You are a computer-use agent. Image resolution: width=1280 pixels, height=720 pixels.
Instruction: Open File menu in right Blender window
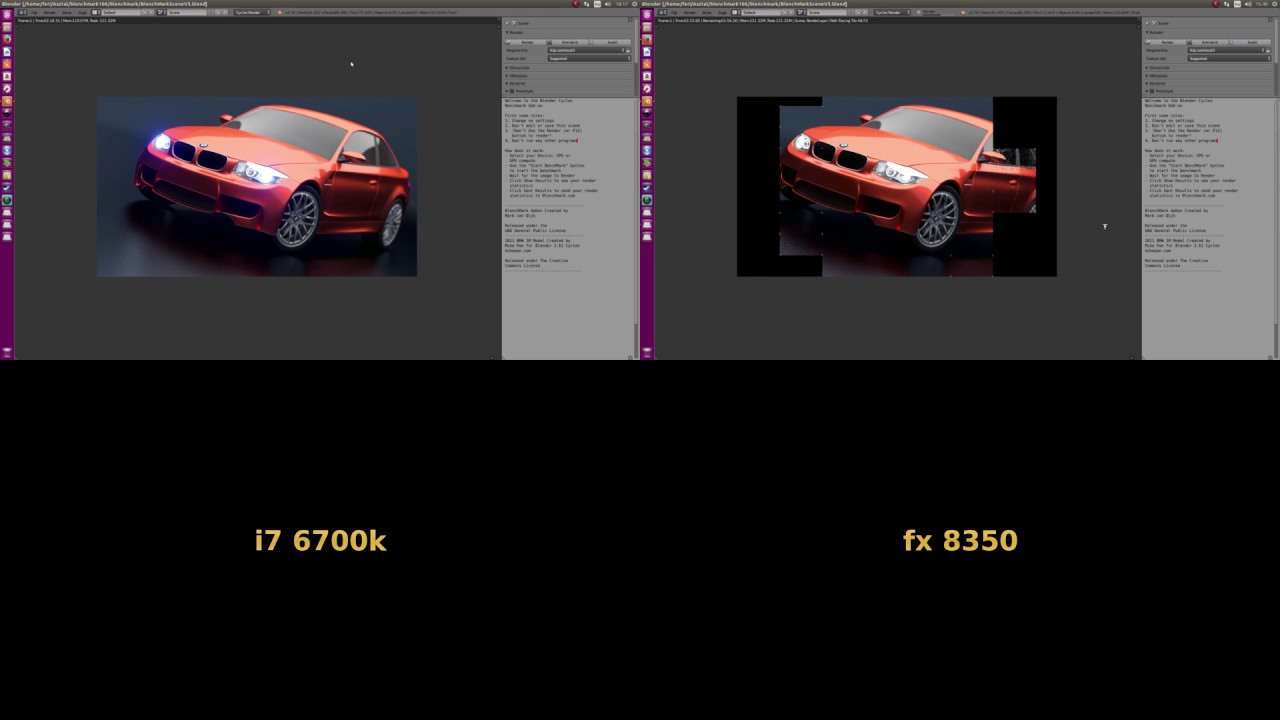pos(674,12)
